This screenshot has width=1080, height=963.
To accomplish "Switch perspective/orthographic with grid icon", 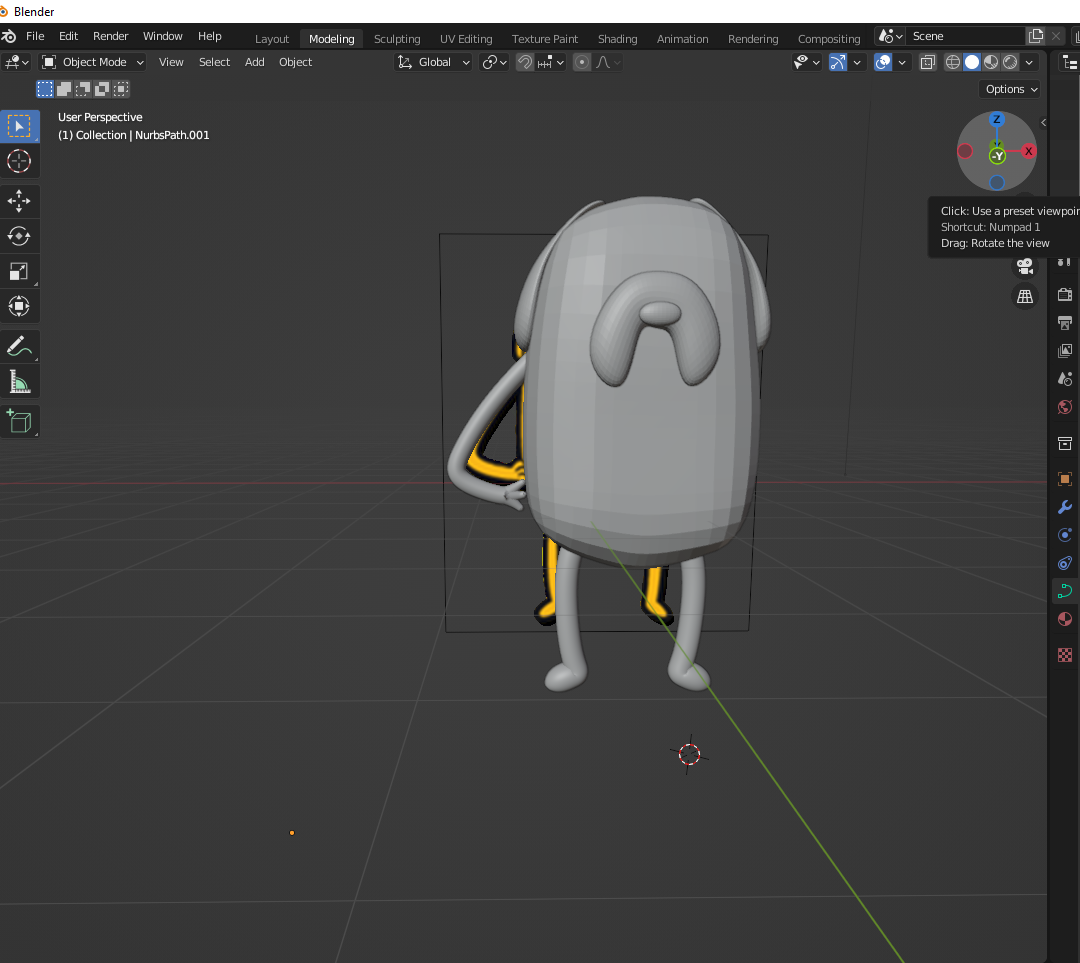I will click(x=1025, y=296).
